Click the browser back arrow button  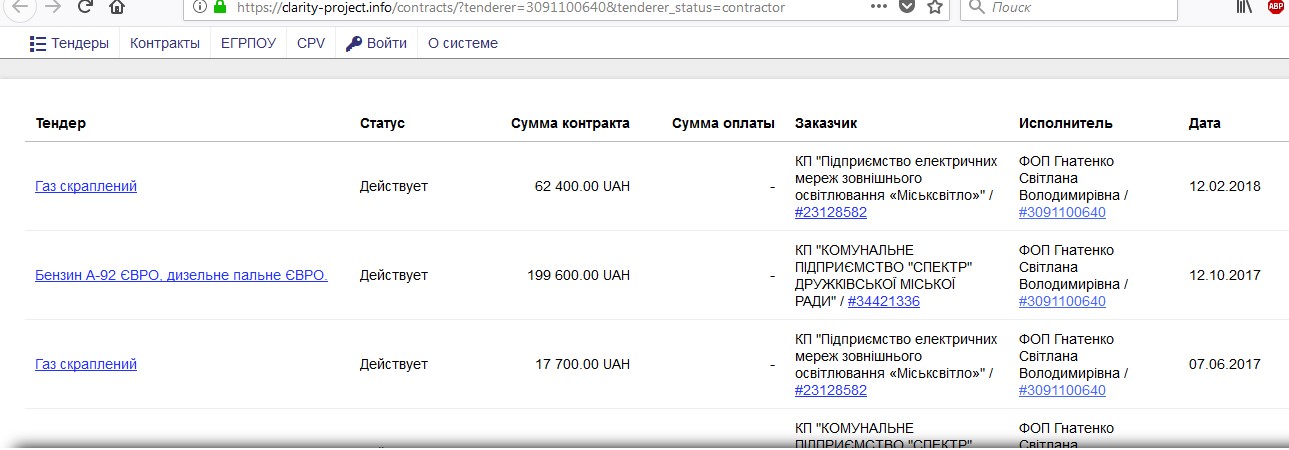pyautogui.click(x=20, y=6)
